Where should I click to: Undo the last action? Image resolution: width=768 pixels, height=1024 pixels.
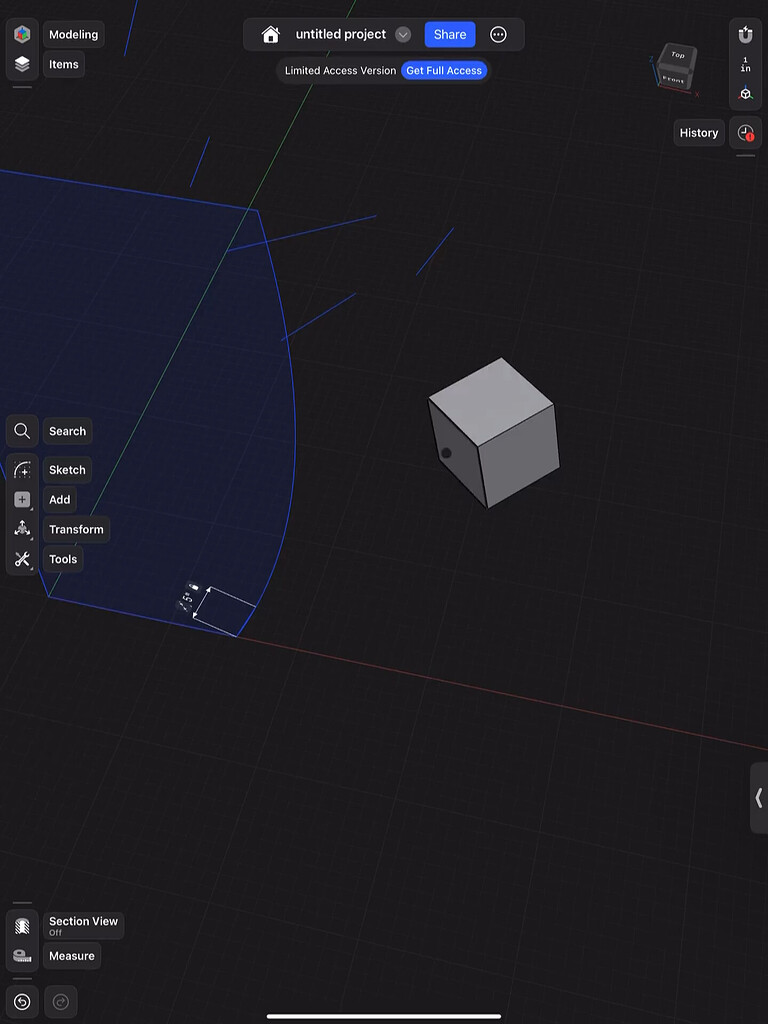pos(22,1002)
